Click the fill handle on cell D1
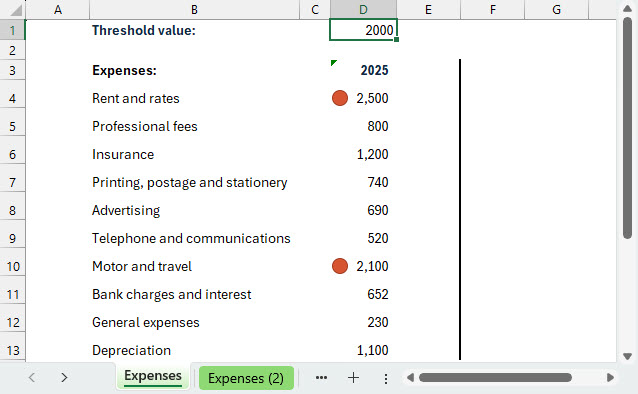 (397, 39)
